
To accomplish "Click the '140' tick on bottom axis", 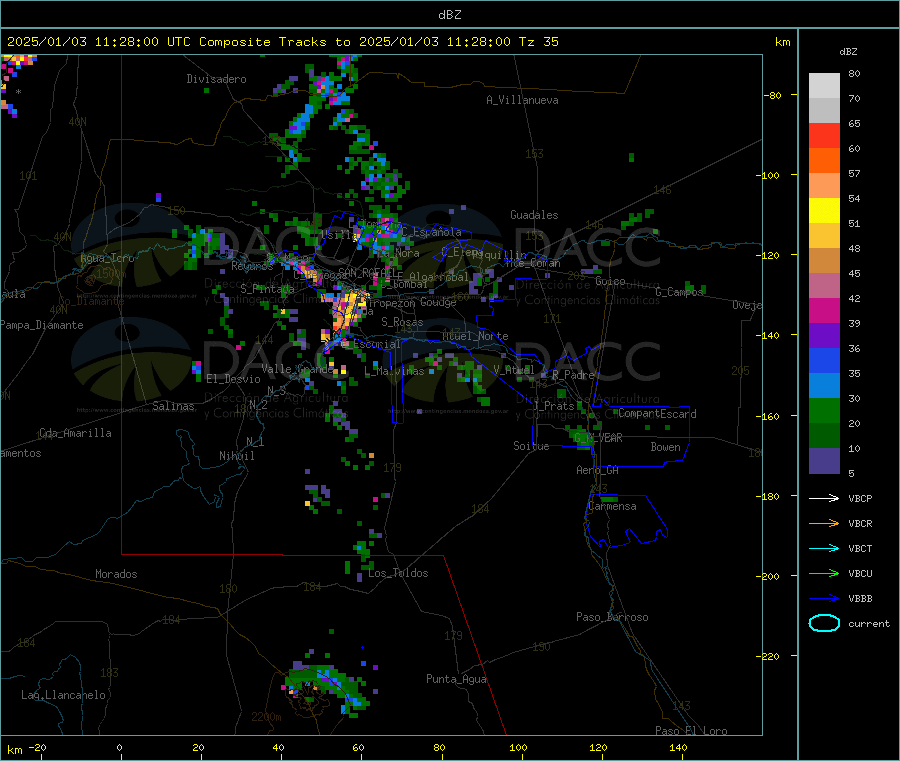I will click(678, 747).
